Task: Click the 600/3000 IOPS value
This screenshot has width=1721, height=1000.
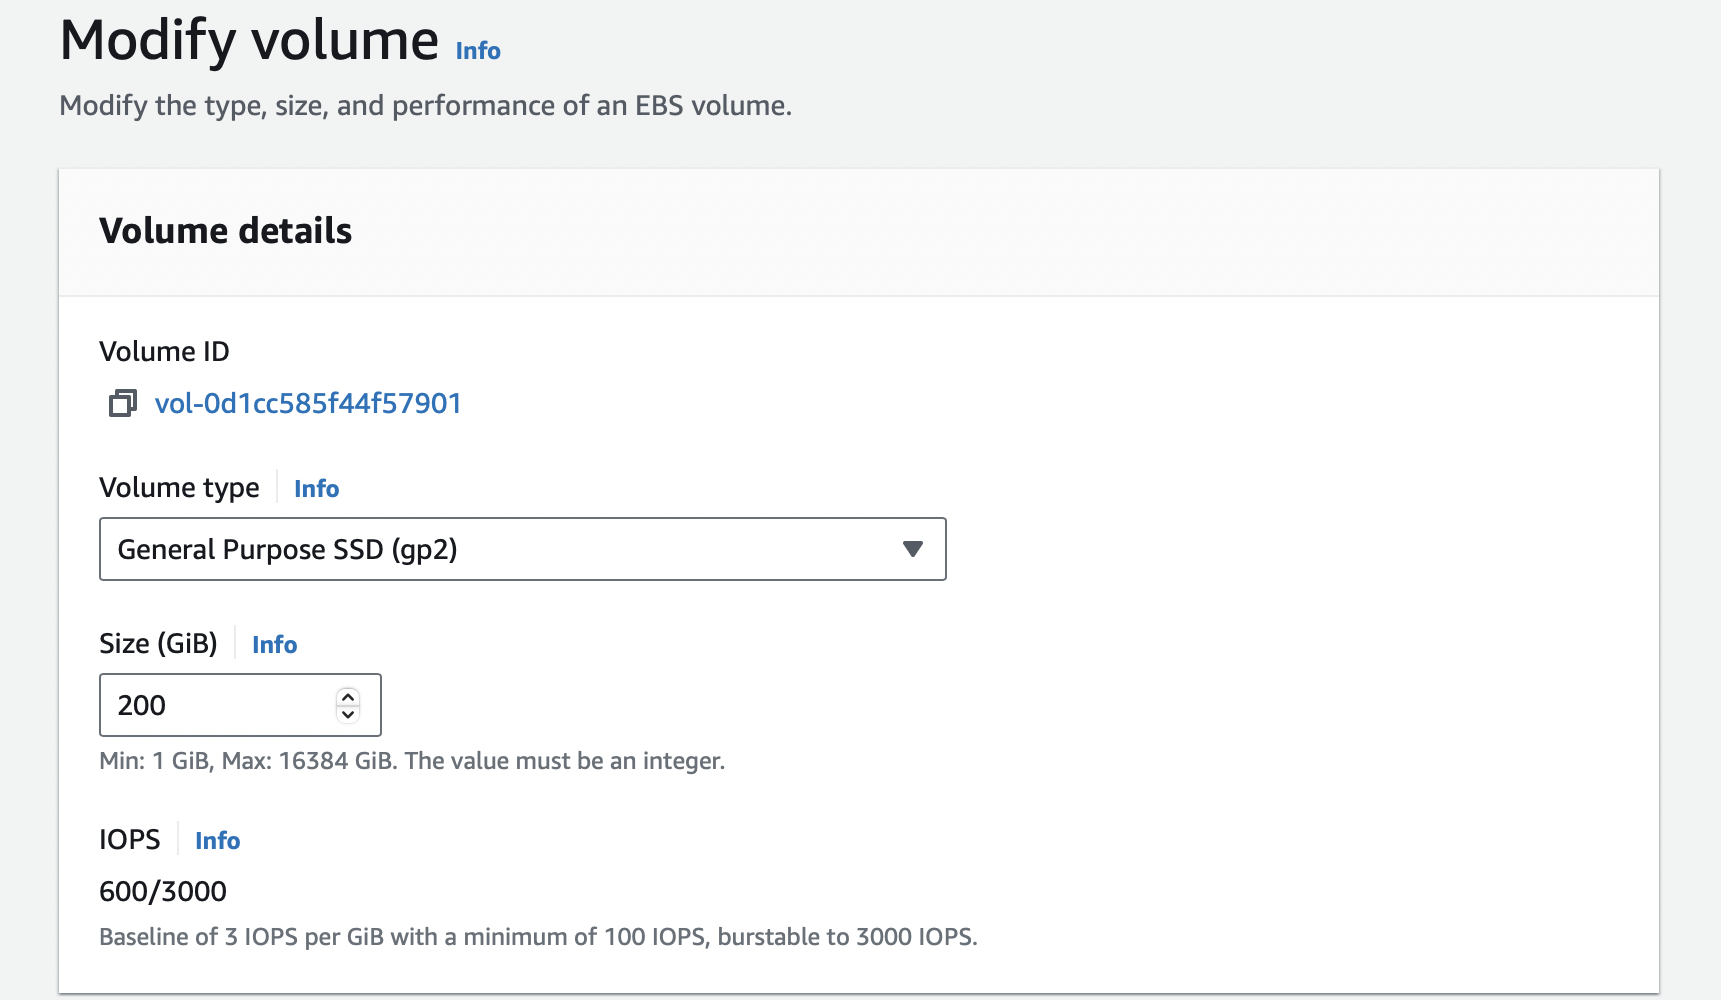Action: (163, 892)
